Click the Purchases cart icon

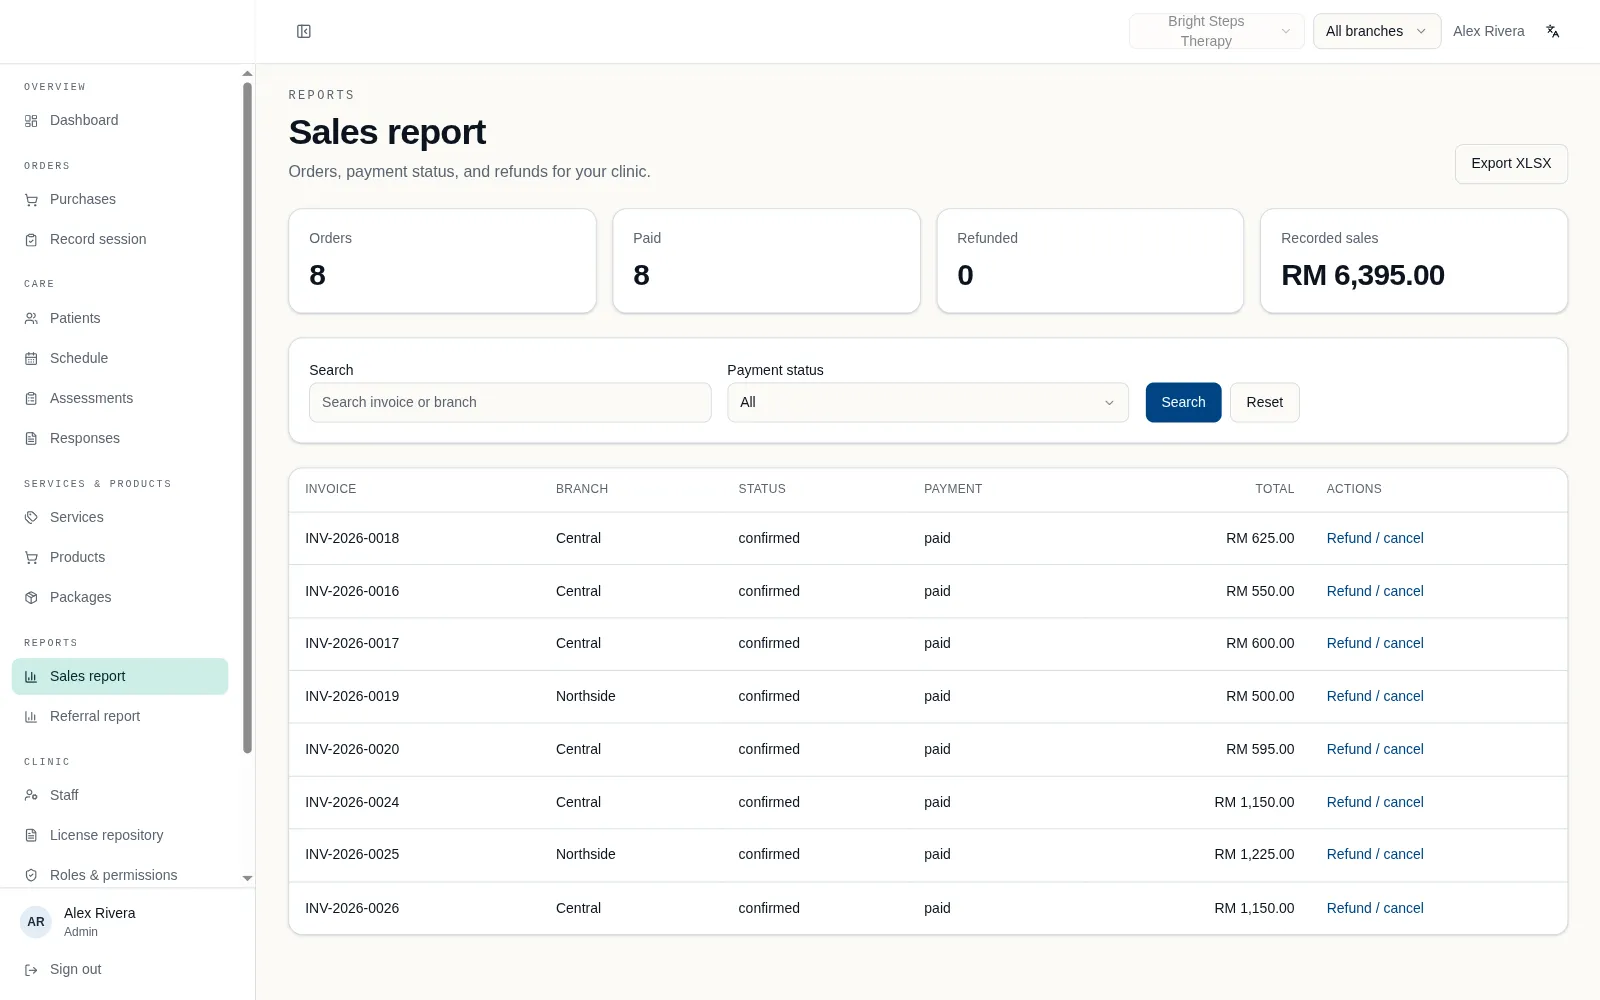click(x=31, y=200)
